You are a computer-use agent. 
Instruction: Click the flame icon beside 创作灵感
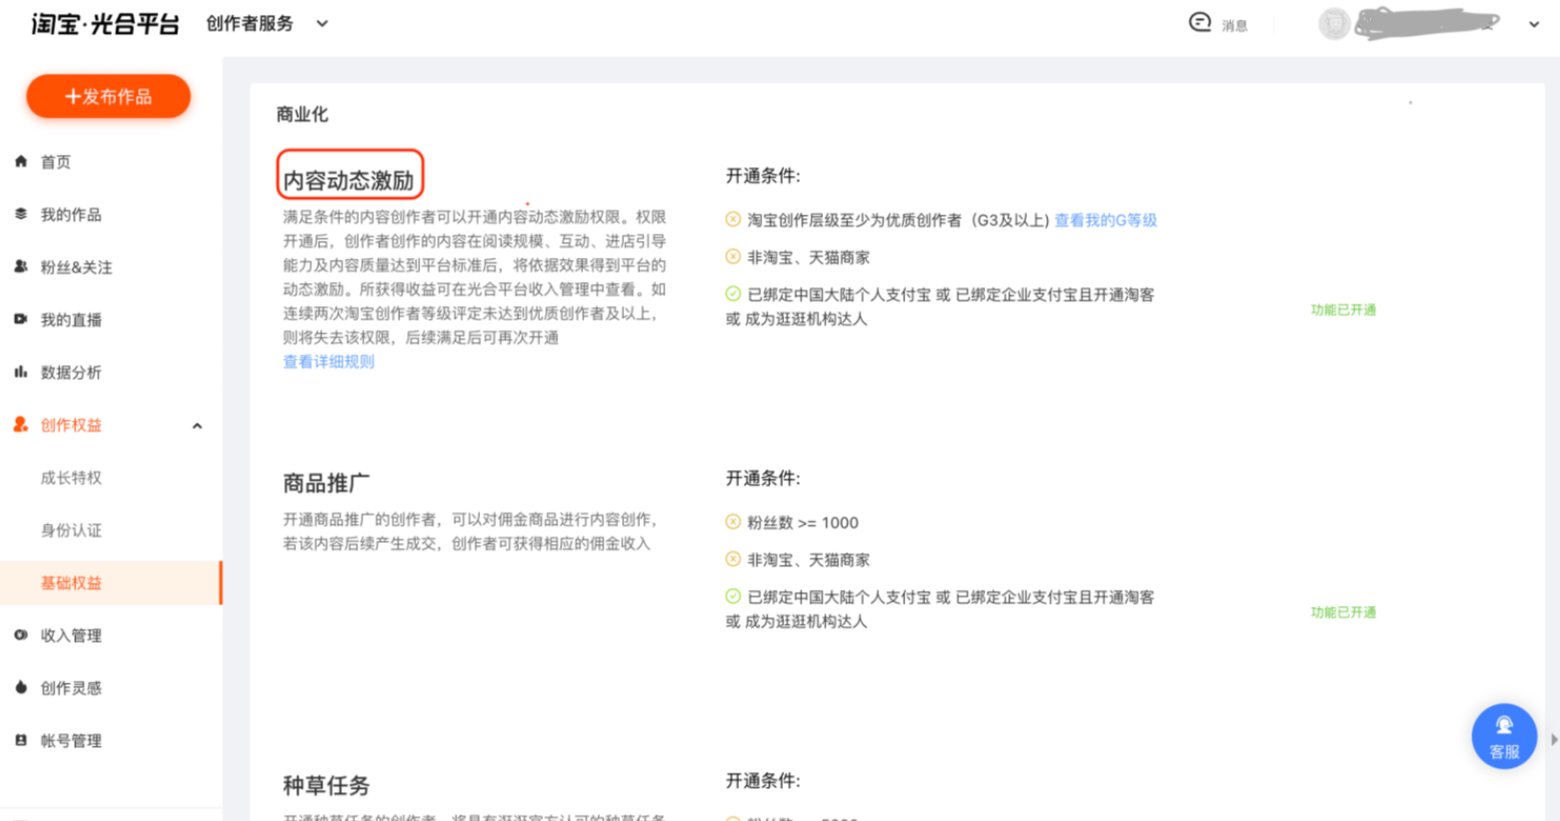21,687
